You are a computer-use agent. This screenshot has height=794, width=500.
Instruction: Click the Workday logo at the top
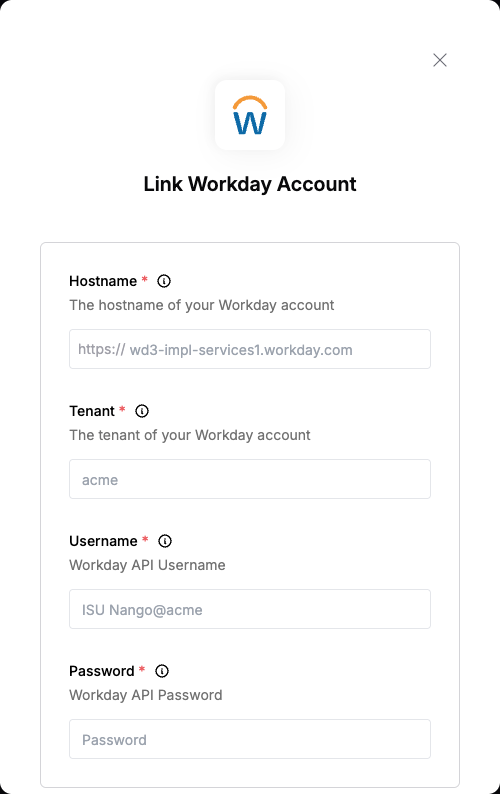250,115
